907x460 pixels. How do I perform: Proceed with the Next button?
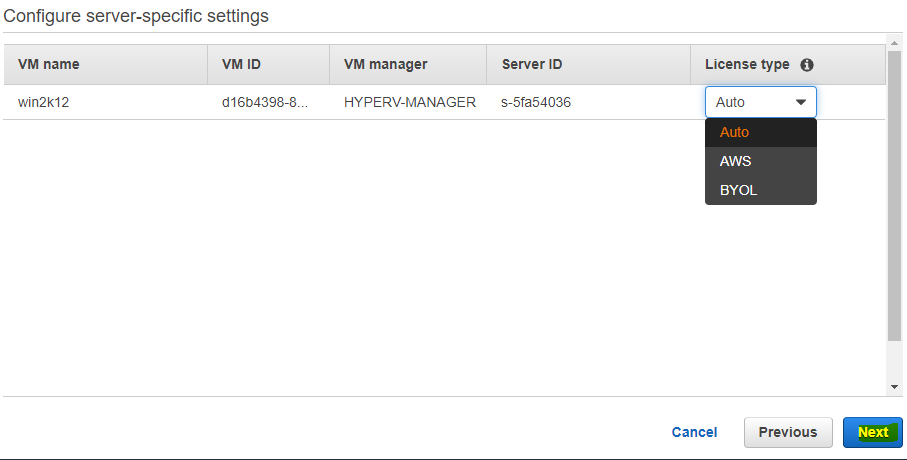click(x=873, y=432)
